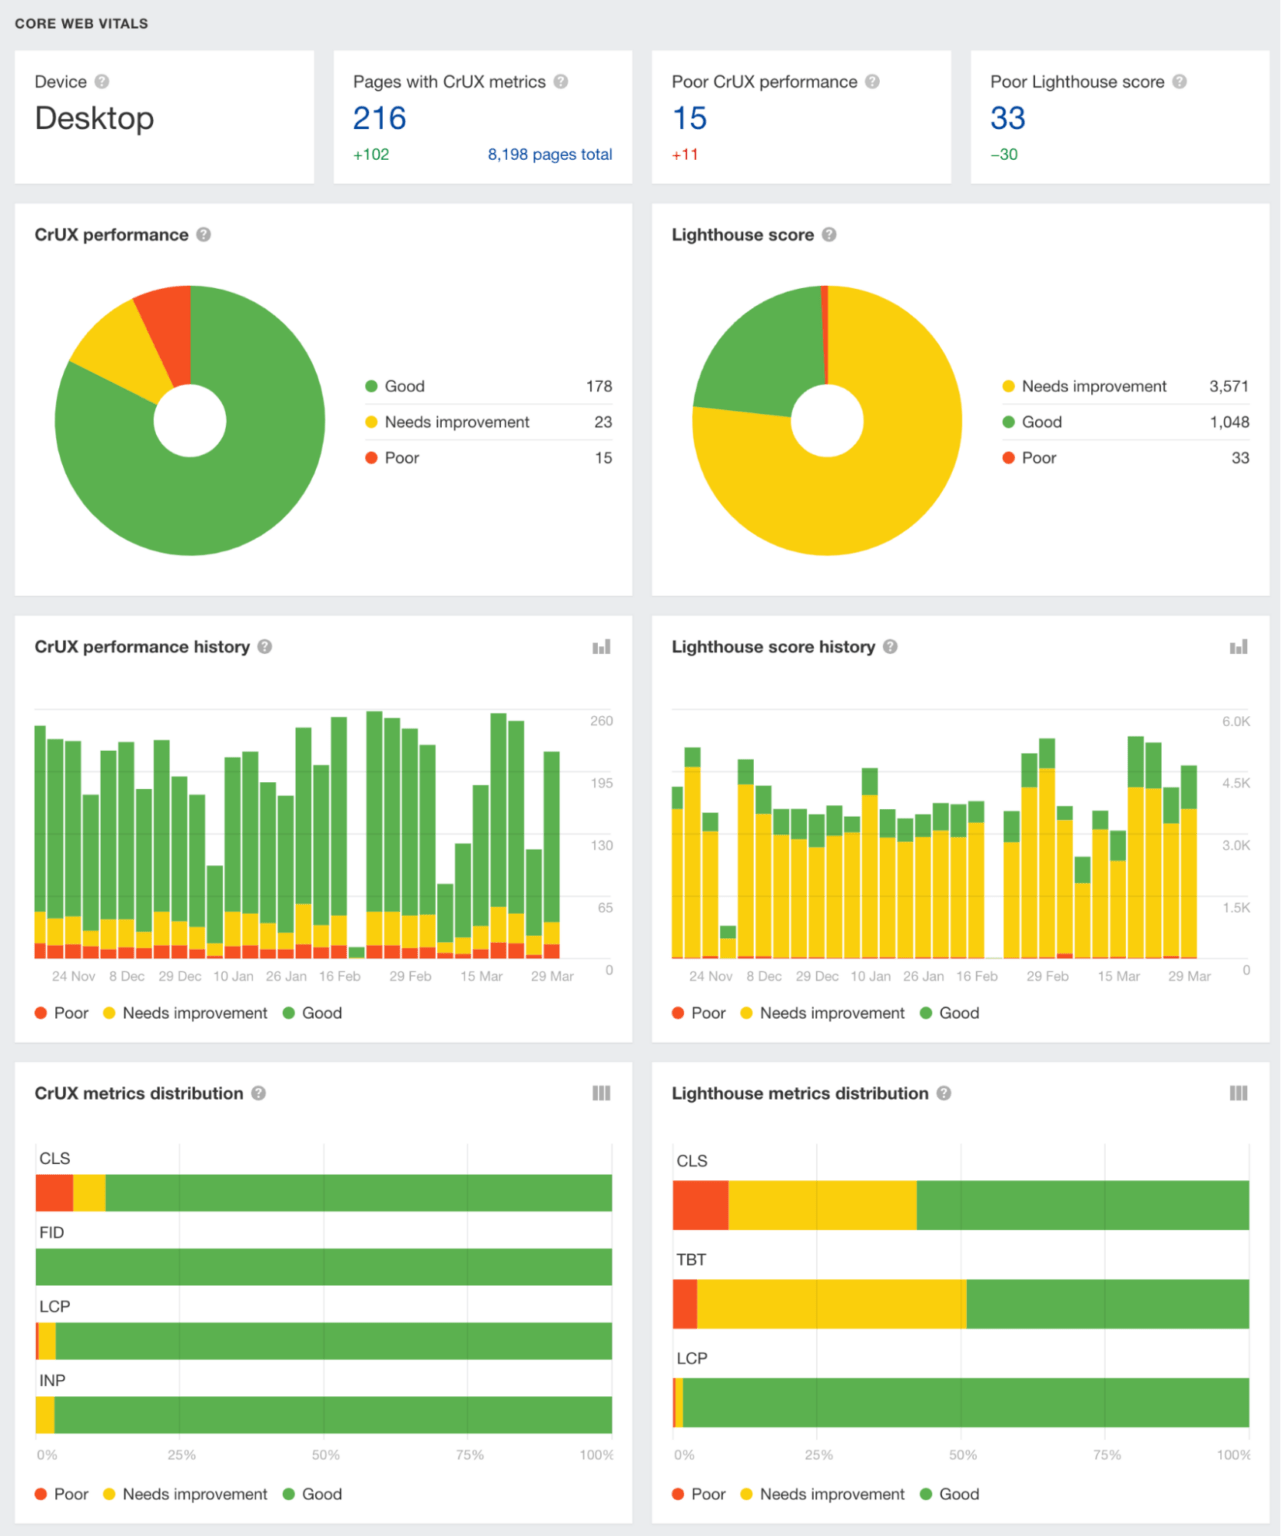The height and width of the screenshot is (1536, 1281).
Task: Open help for Poor Lighthouse score card
Action: point(1179,82)
